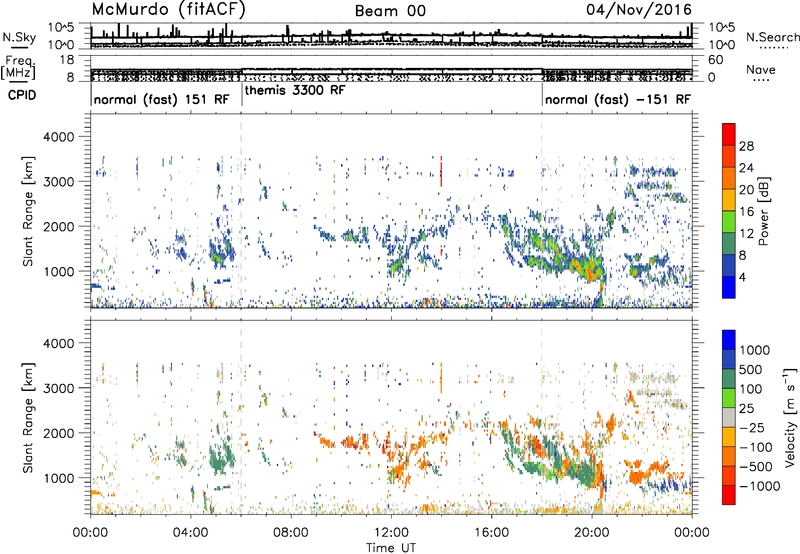Click the 4000 tick of the power panel
The width and height of the screenshot is (800, 554).
pos(59,137)
